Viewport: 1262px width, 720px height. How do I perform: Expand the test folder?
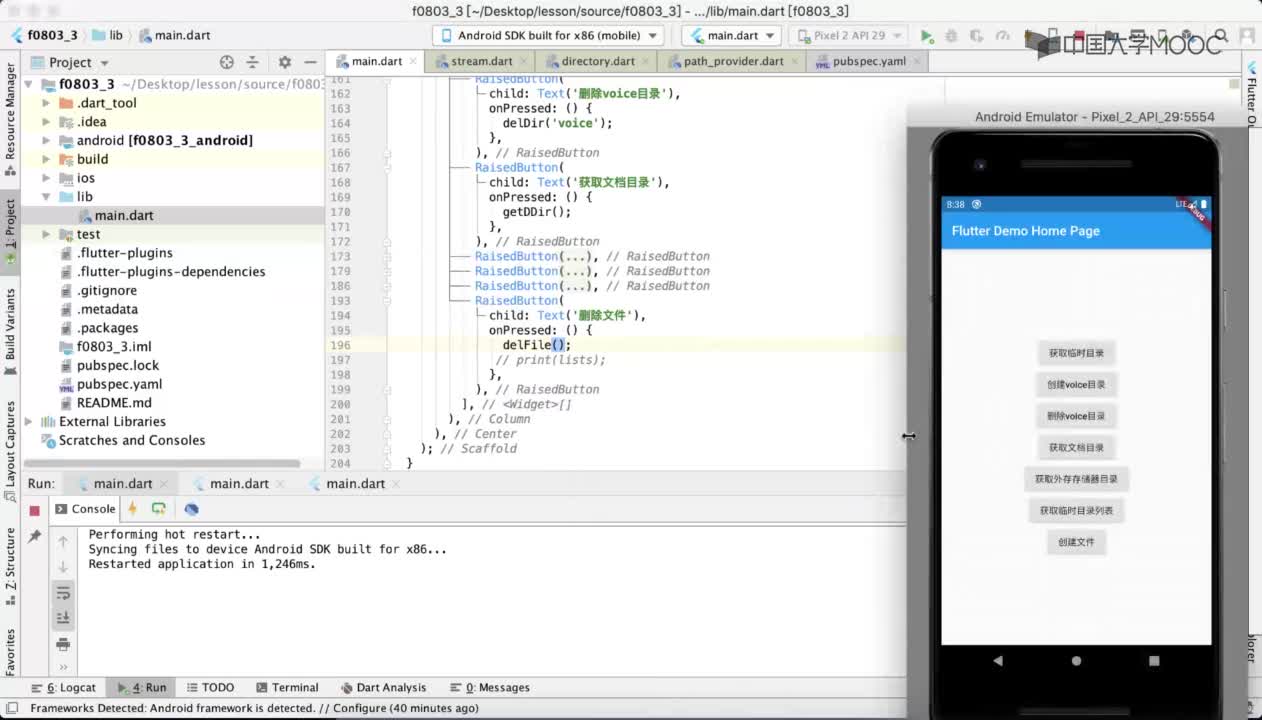pos(46,235)
